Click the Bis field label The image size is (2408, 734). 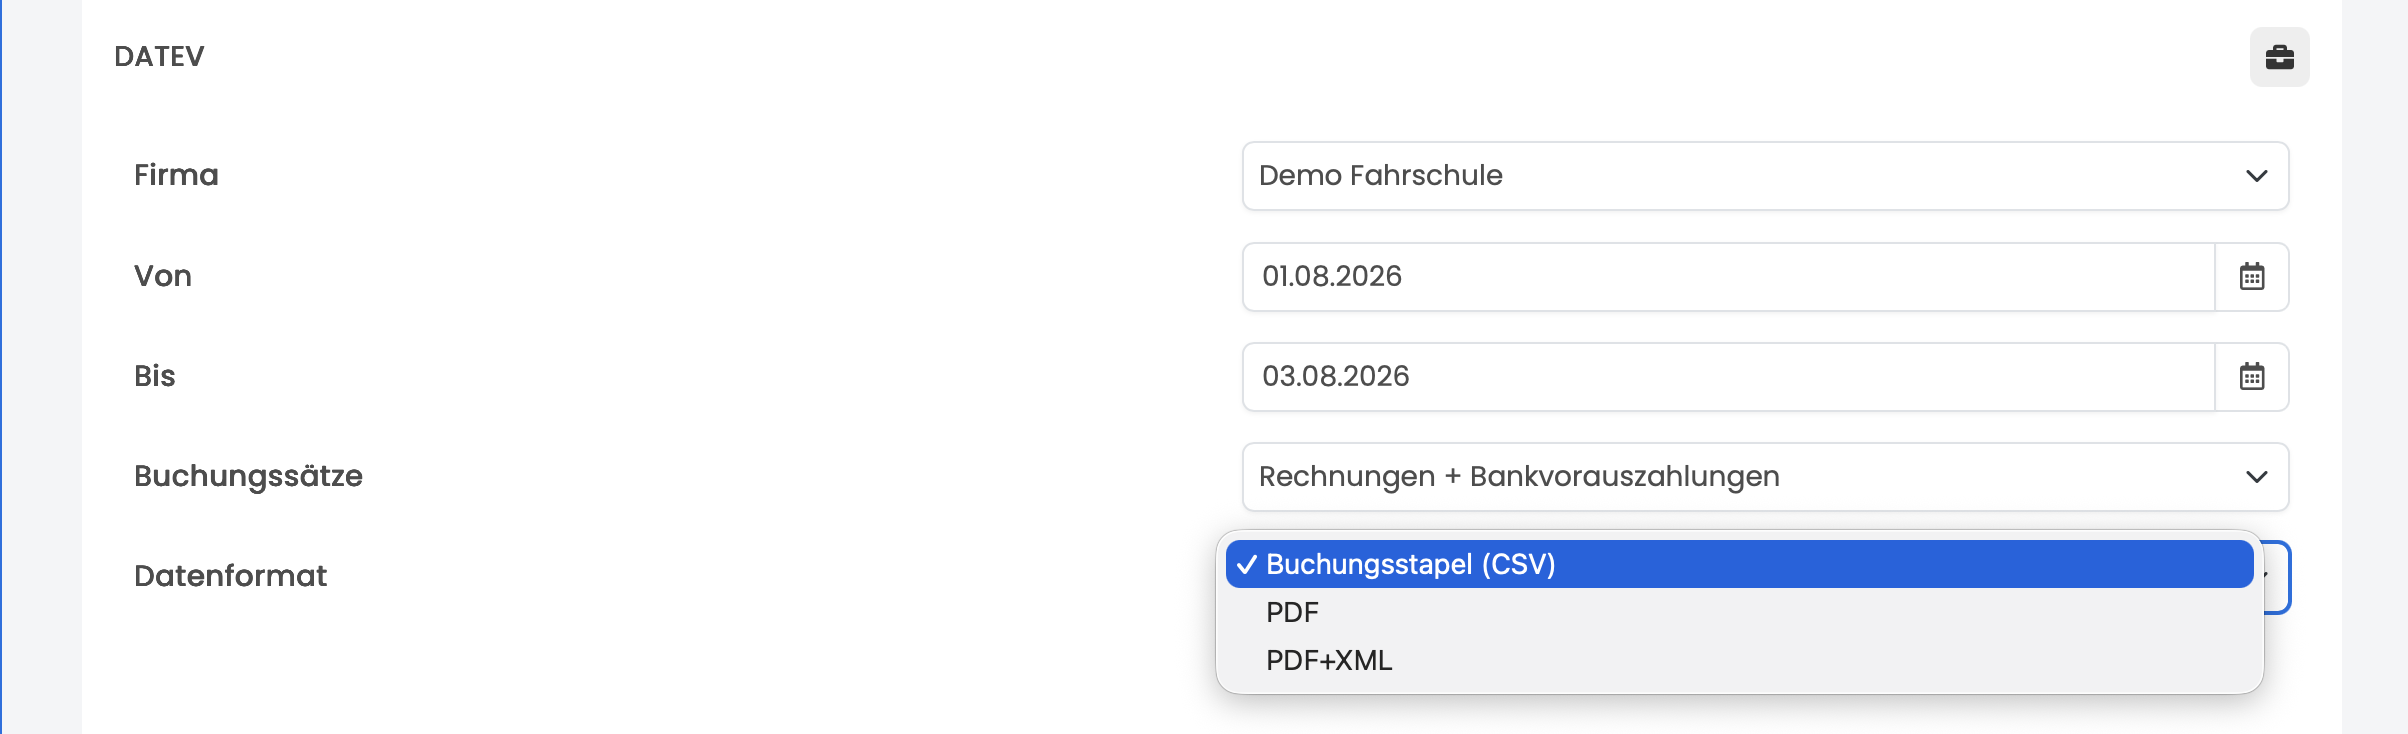155,376
